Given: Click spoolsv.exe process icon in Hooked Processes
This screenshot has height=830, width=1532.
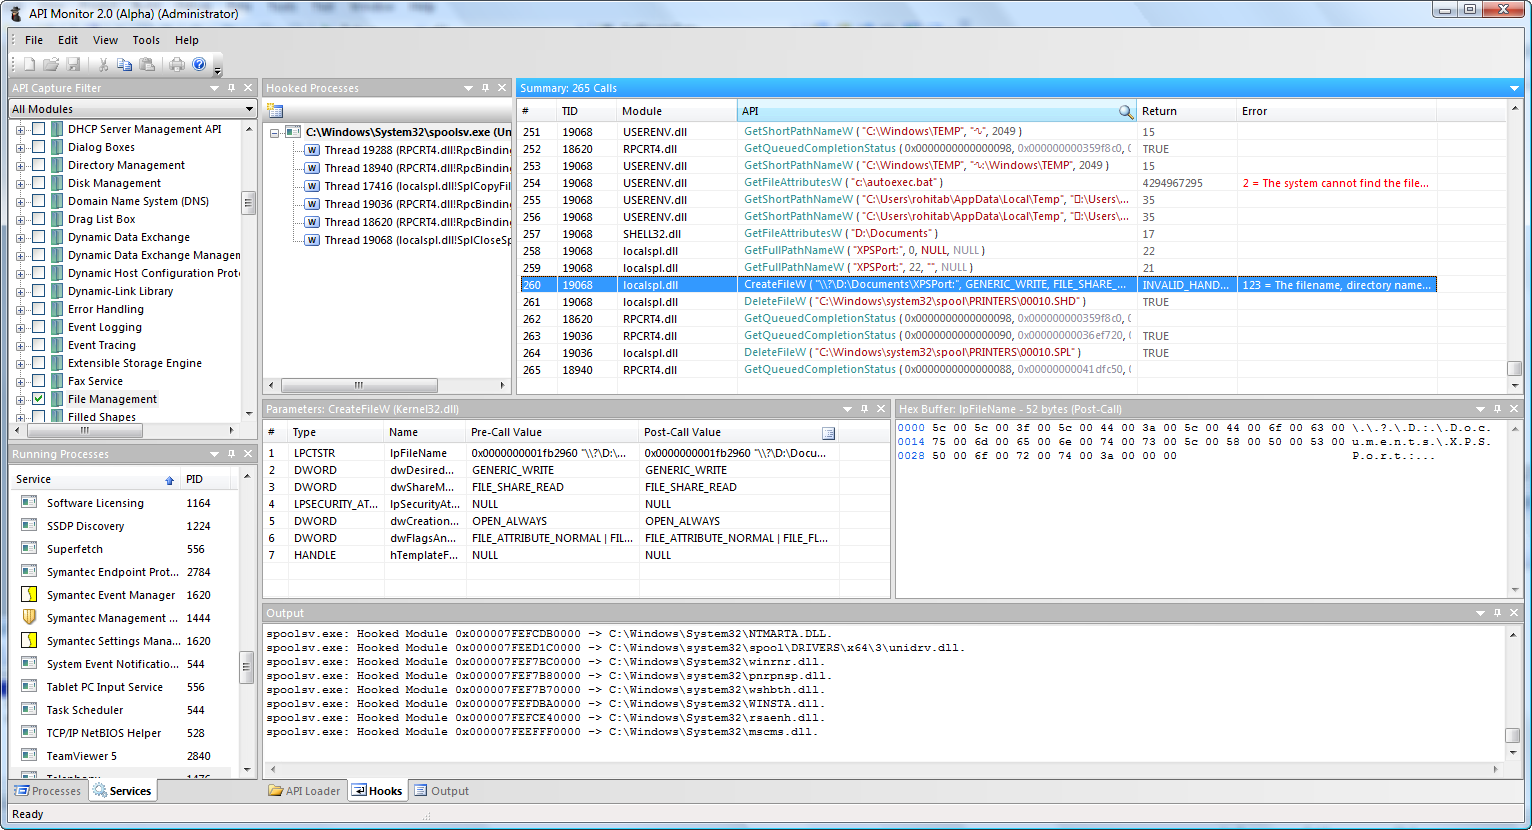Looking at the screenshot, I should 293,132.
